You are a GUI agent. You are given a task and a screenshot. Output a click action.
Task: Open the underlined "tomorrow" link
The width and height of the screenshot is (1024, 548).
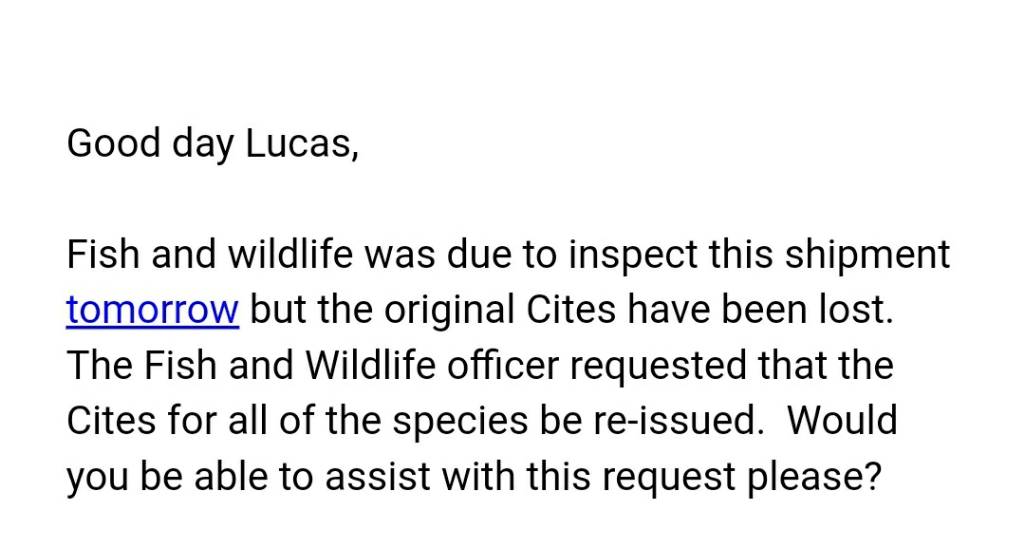(x=152, y=311)
